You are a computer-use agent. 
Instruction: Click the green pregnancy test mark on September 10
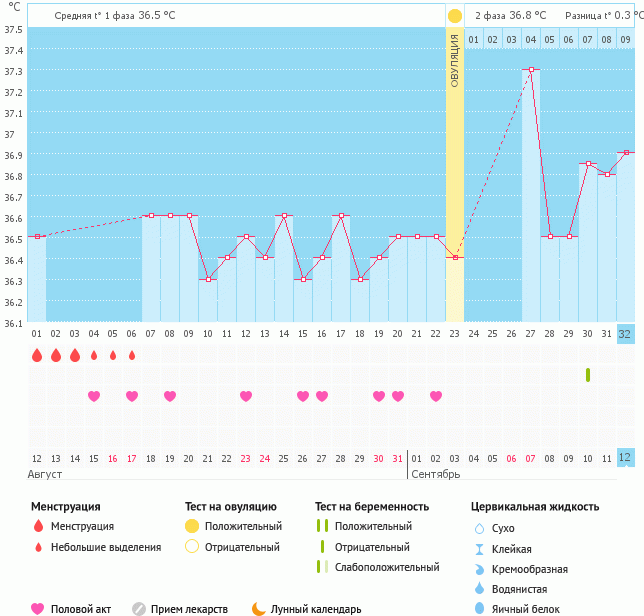[588, 375]
